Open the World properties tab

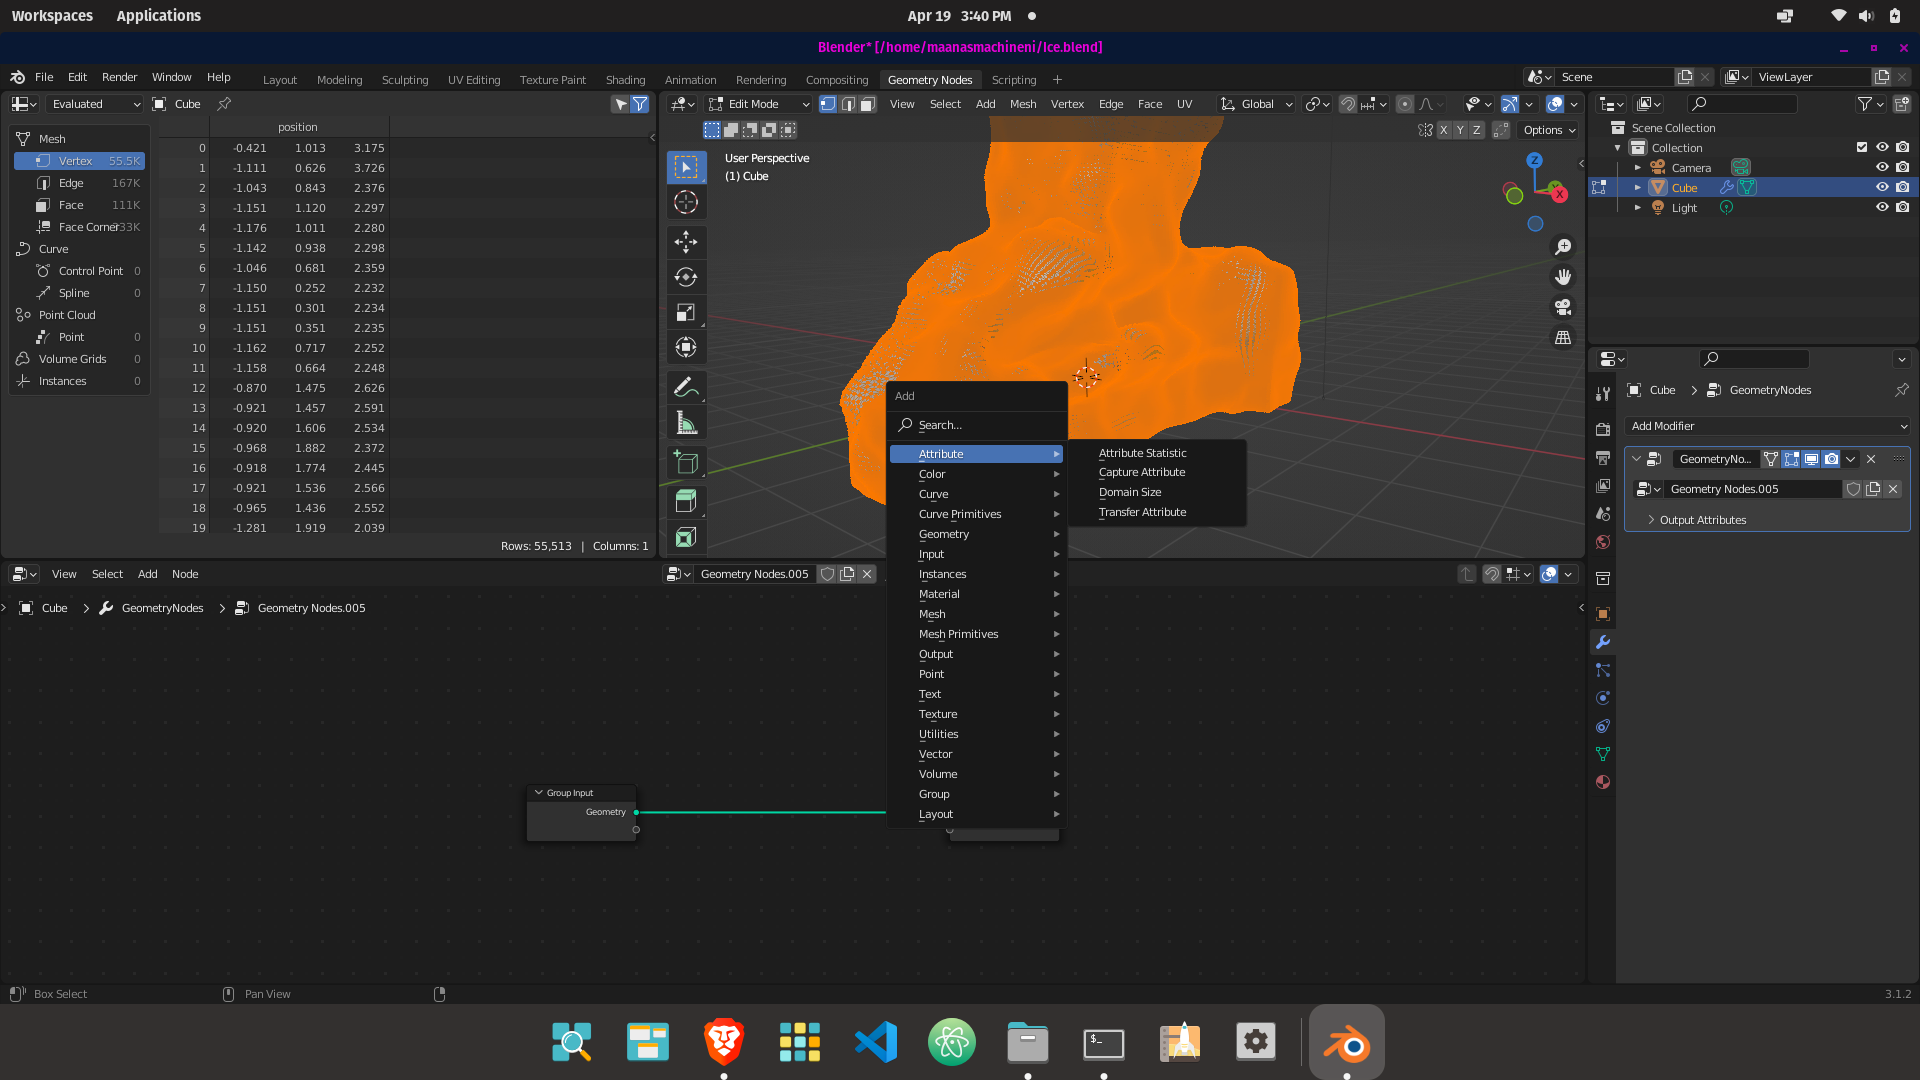[x=1603, y=542]
